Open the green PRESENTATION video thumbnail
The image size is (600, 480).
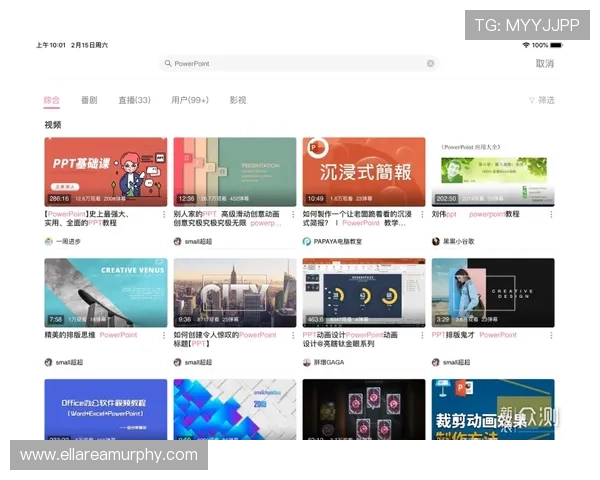[x=235, y=172]
